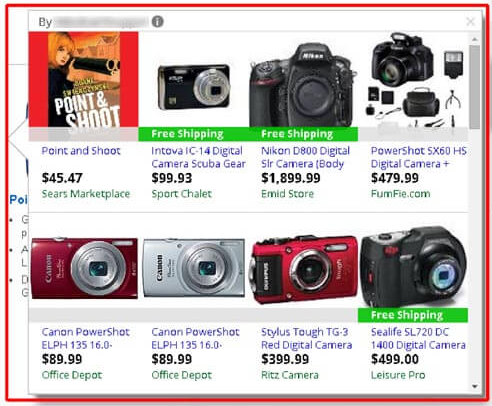Open the Point and Shoot book cover image
Screen dimensions: 492x406
click(84, 79)
